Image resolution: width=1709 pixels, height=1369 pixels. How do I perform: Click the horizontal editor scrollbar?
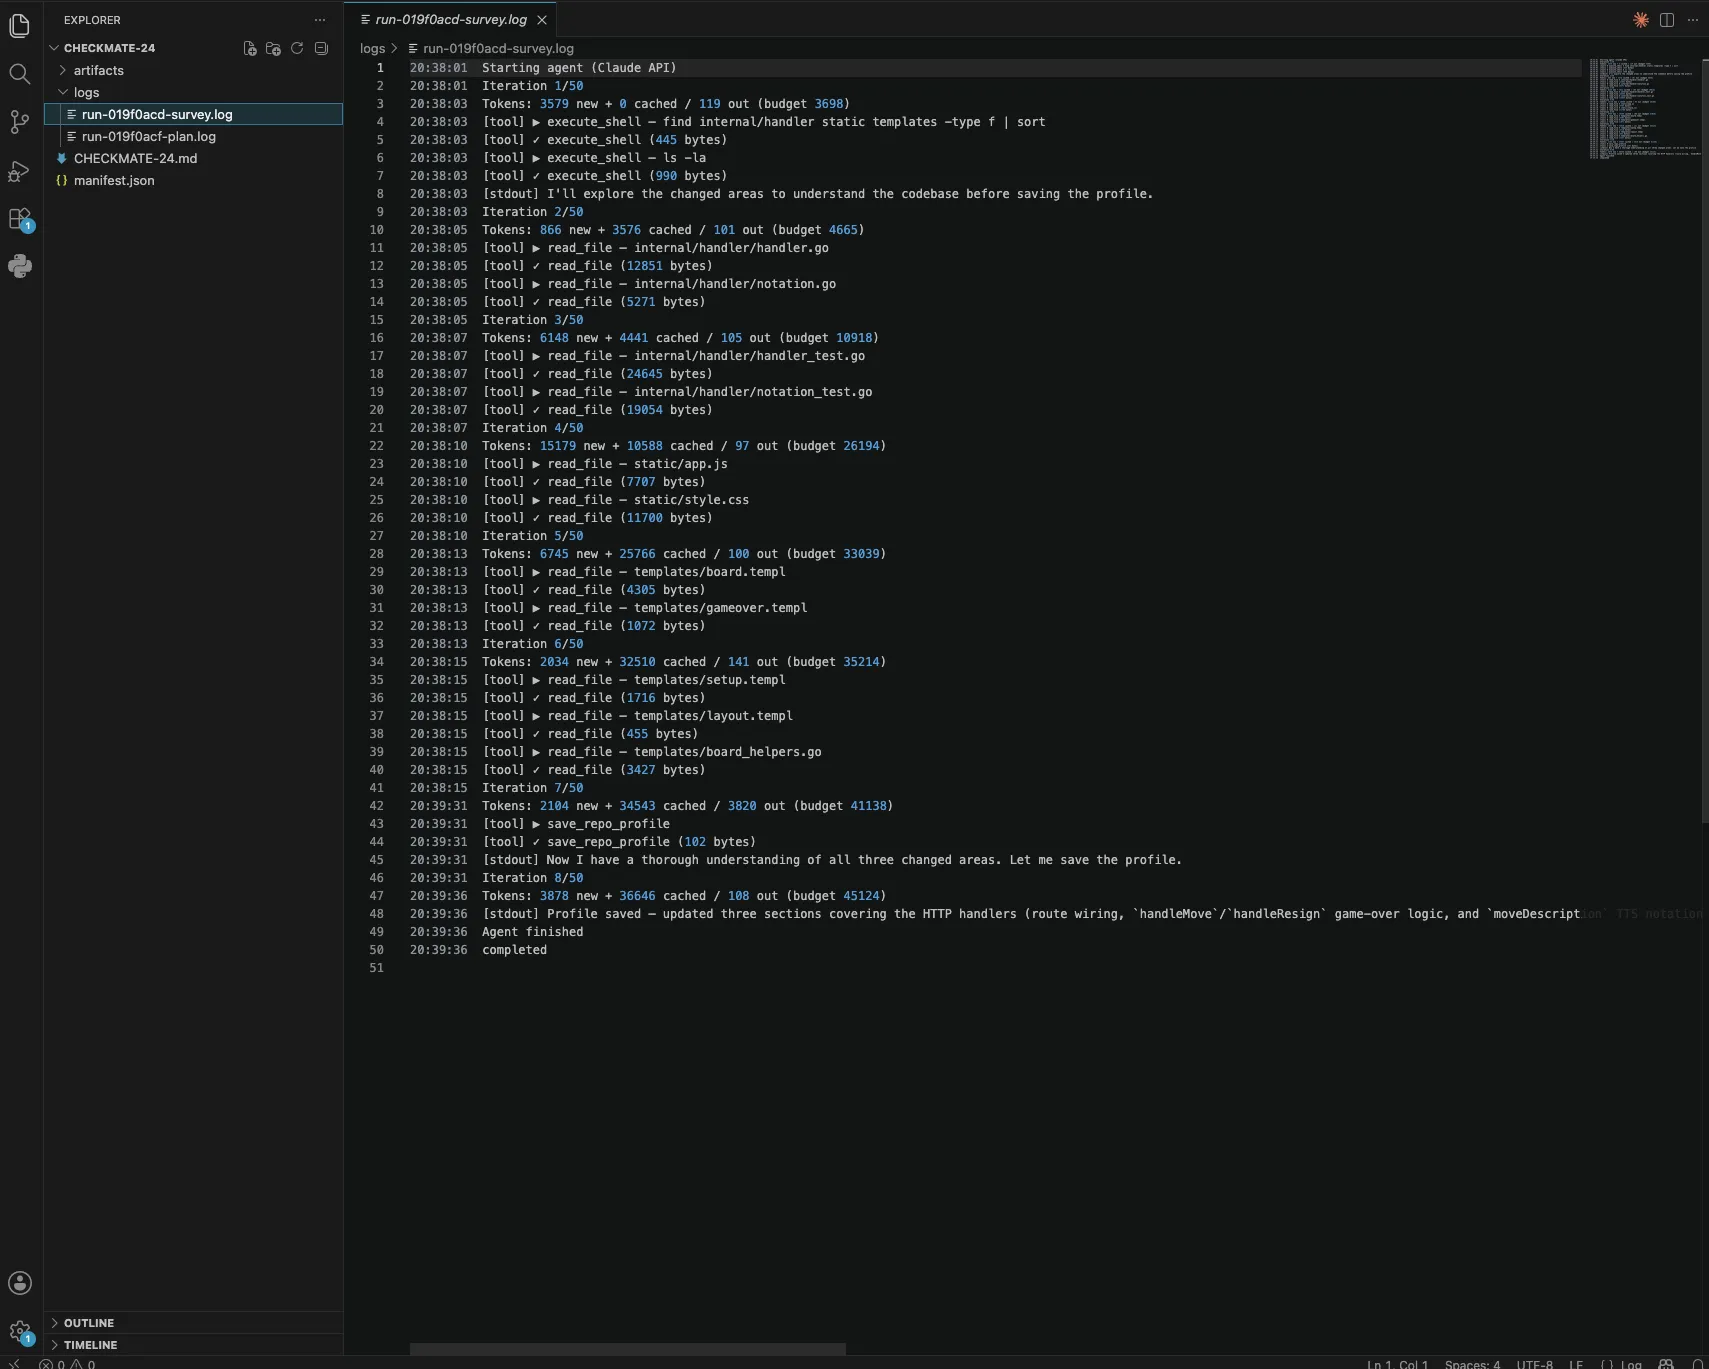[x=628, y=1349]
